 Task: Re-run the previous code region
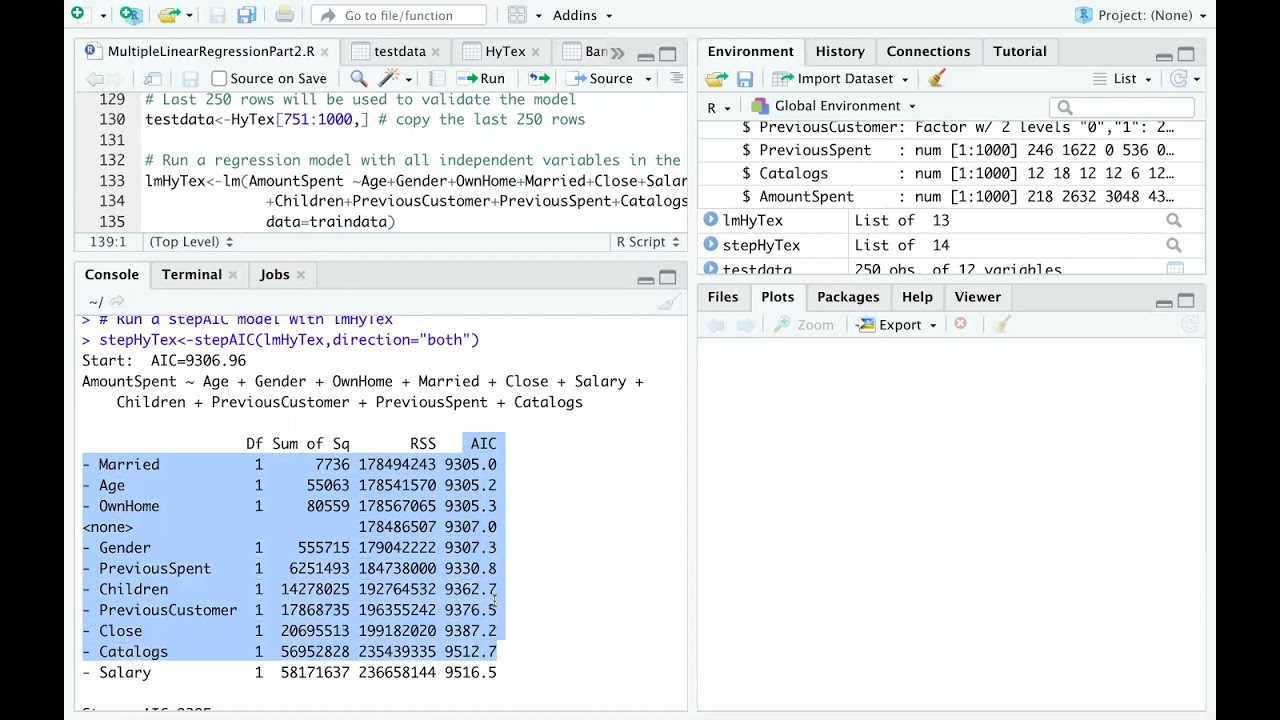pyautogui.click(x=539, y=78)
